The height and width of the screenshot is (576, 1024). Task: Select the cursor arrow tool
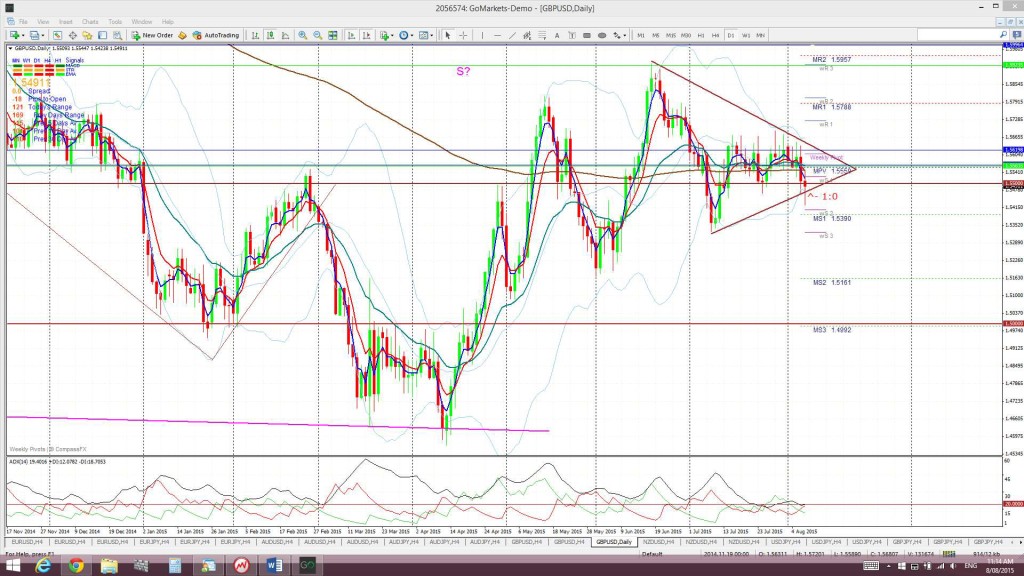(448, 35)
